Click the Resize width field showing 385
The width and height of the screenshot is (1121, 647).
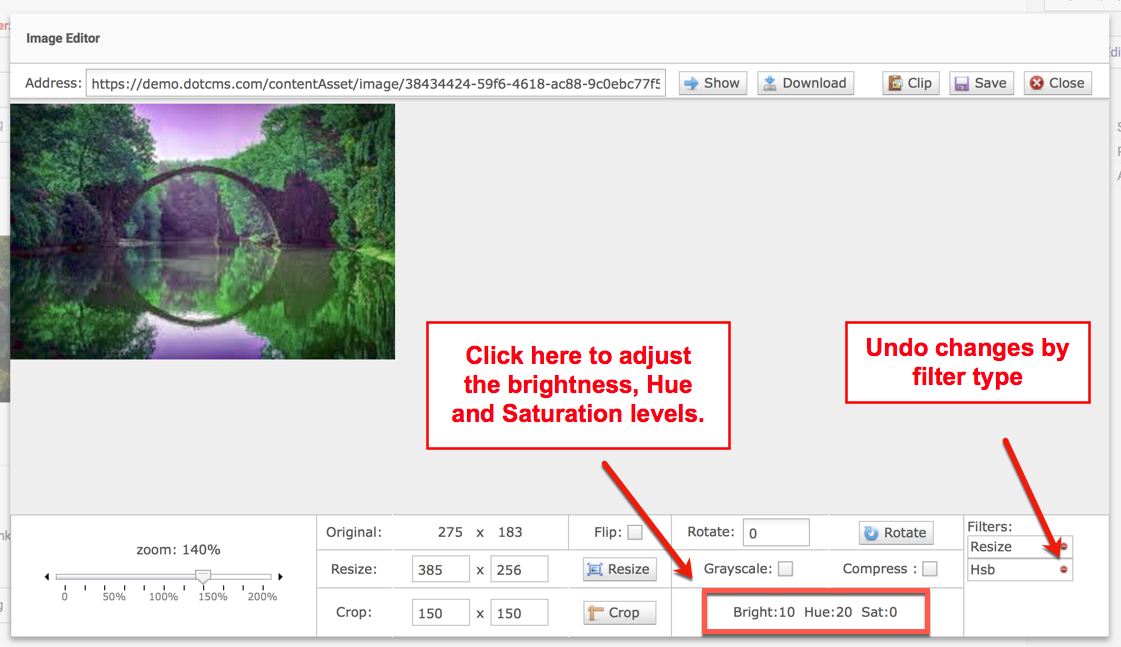click(x=440, y=570)
